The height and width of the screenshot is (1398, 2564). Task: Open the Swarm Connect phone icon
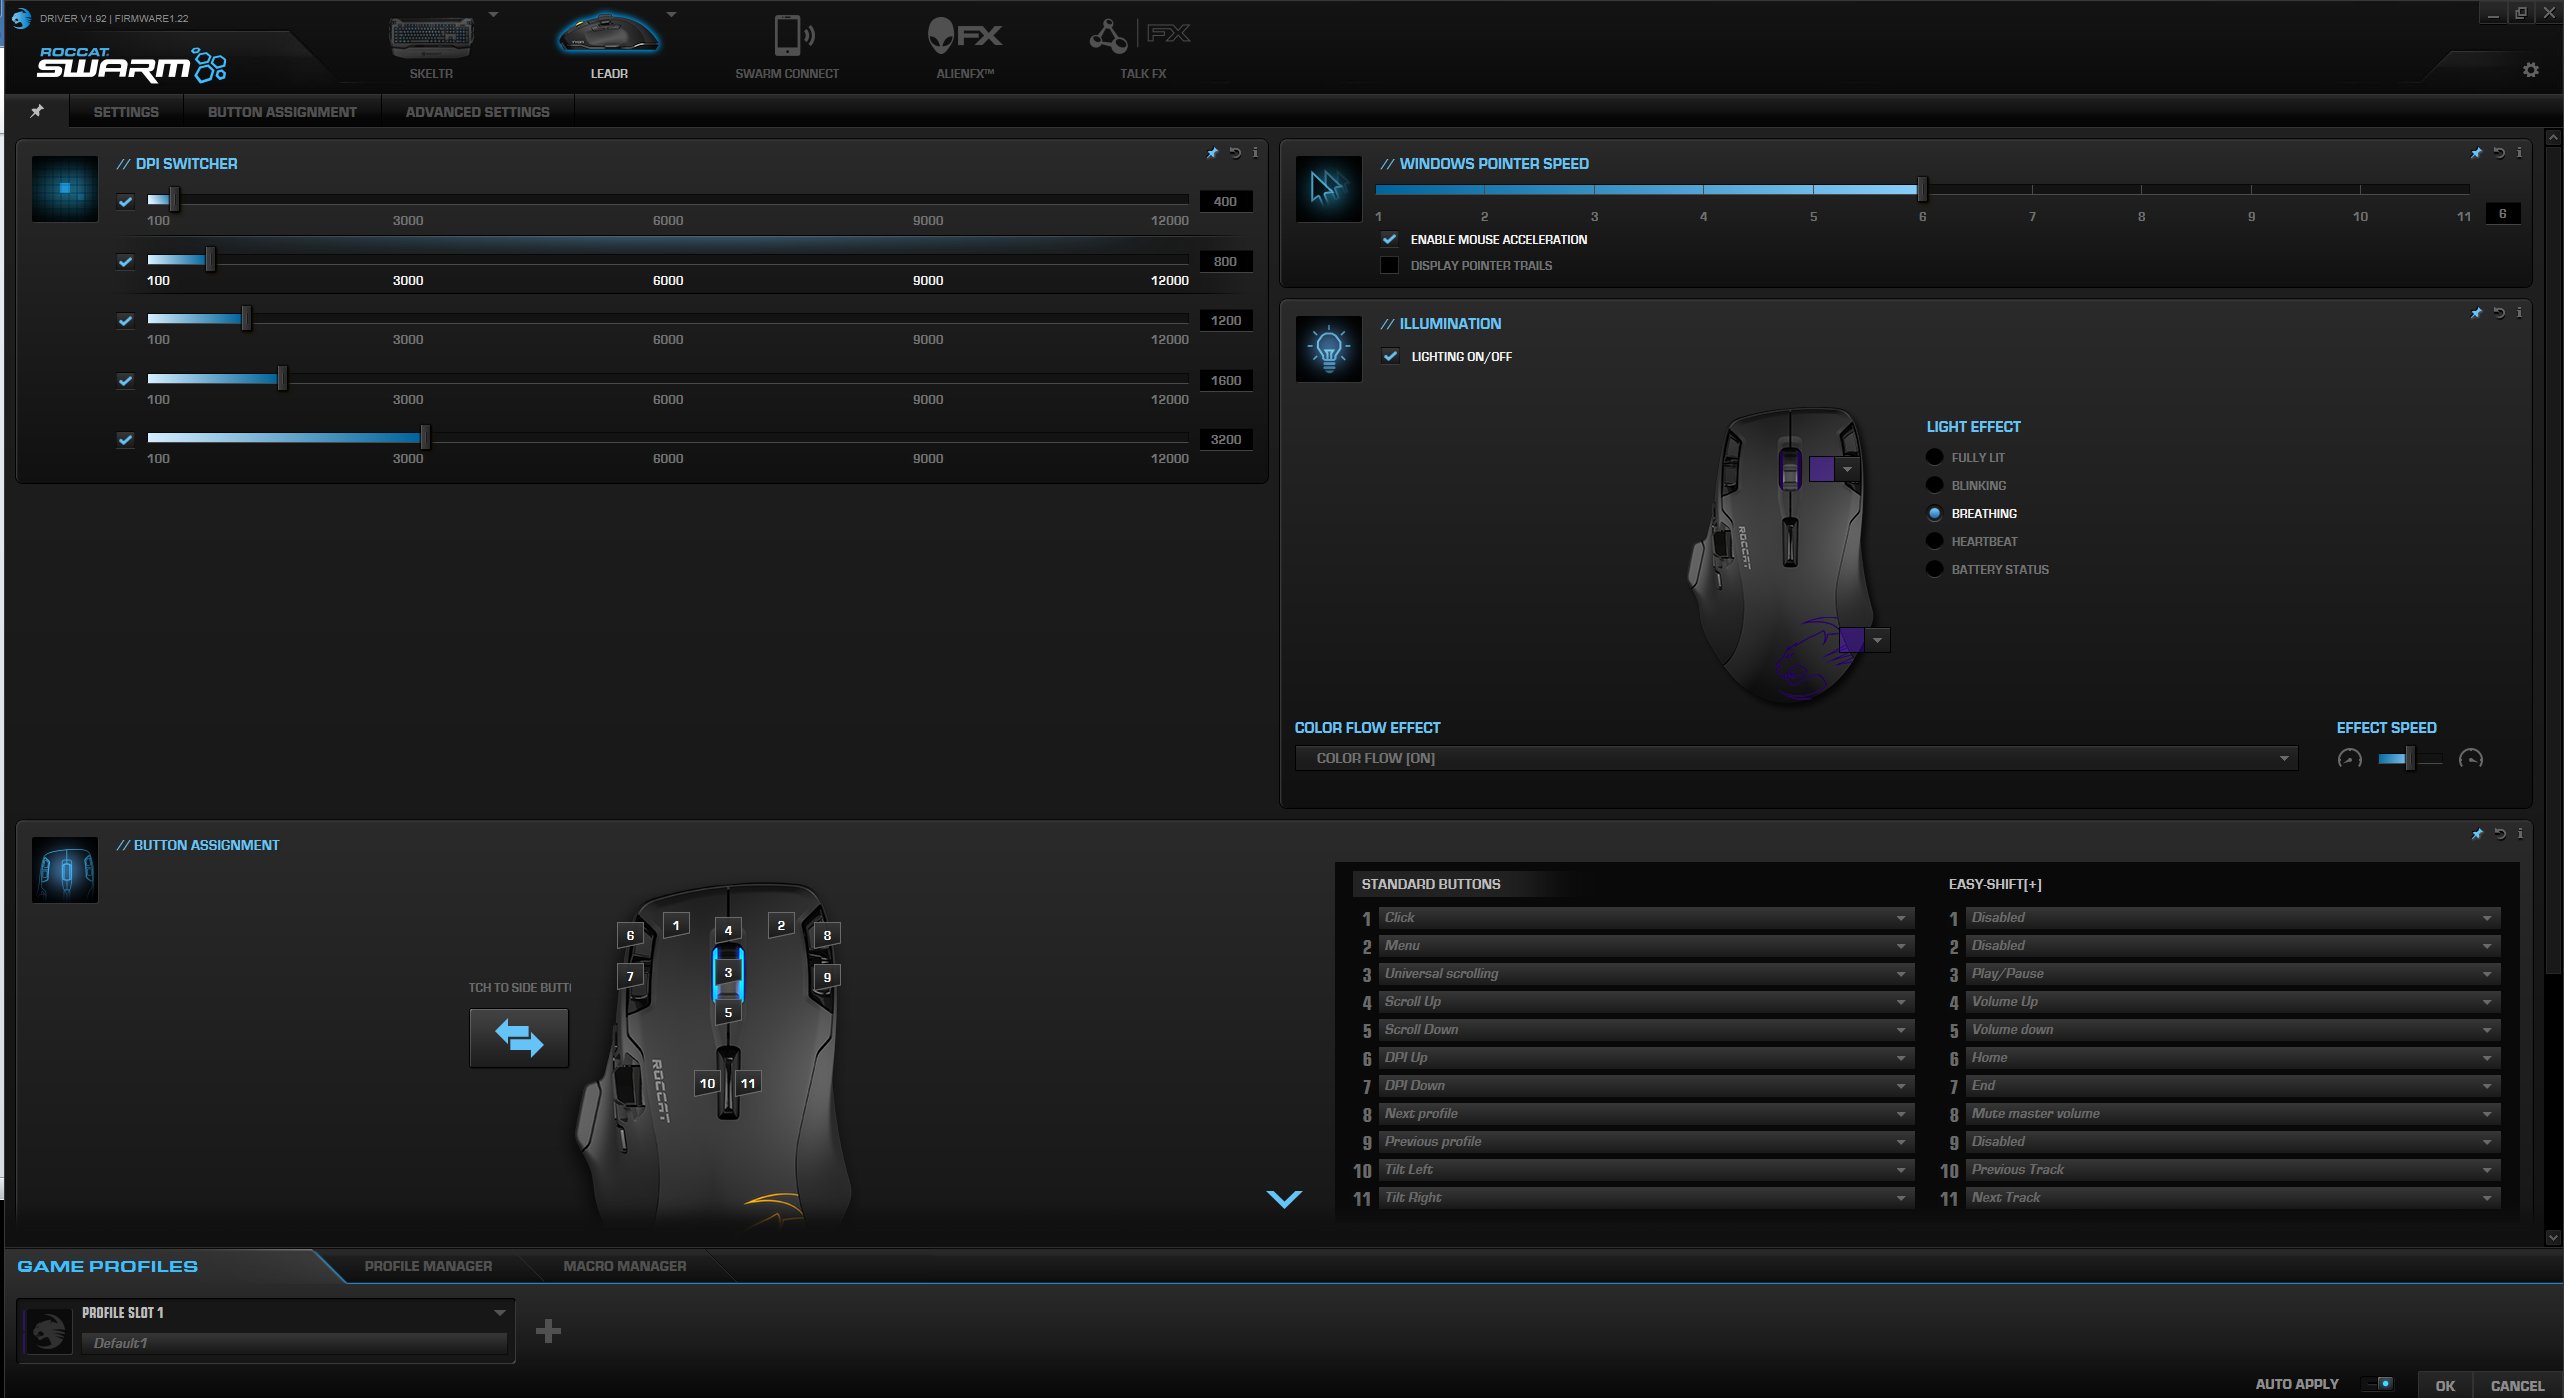[787, 38]
